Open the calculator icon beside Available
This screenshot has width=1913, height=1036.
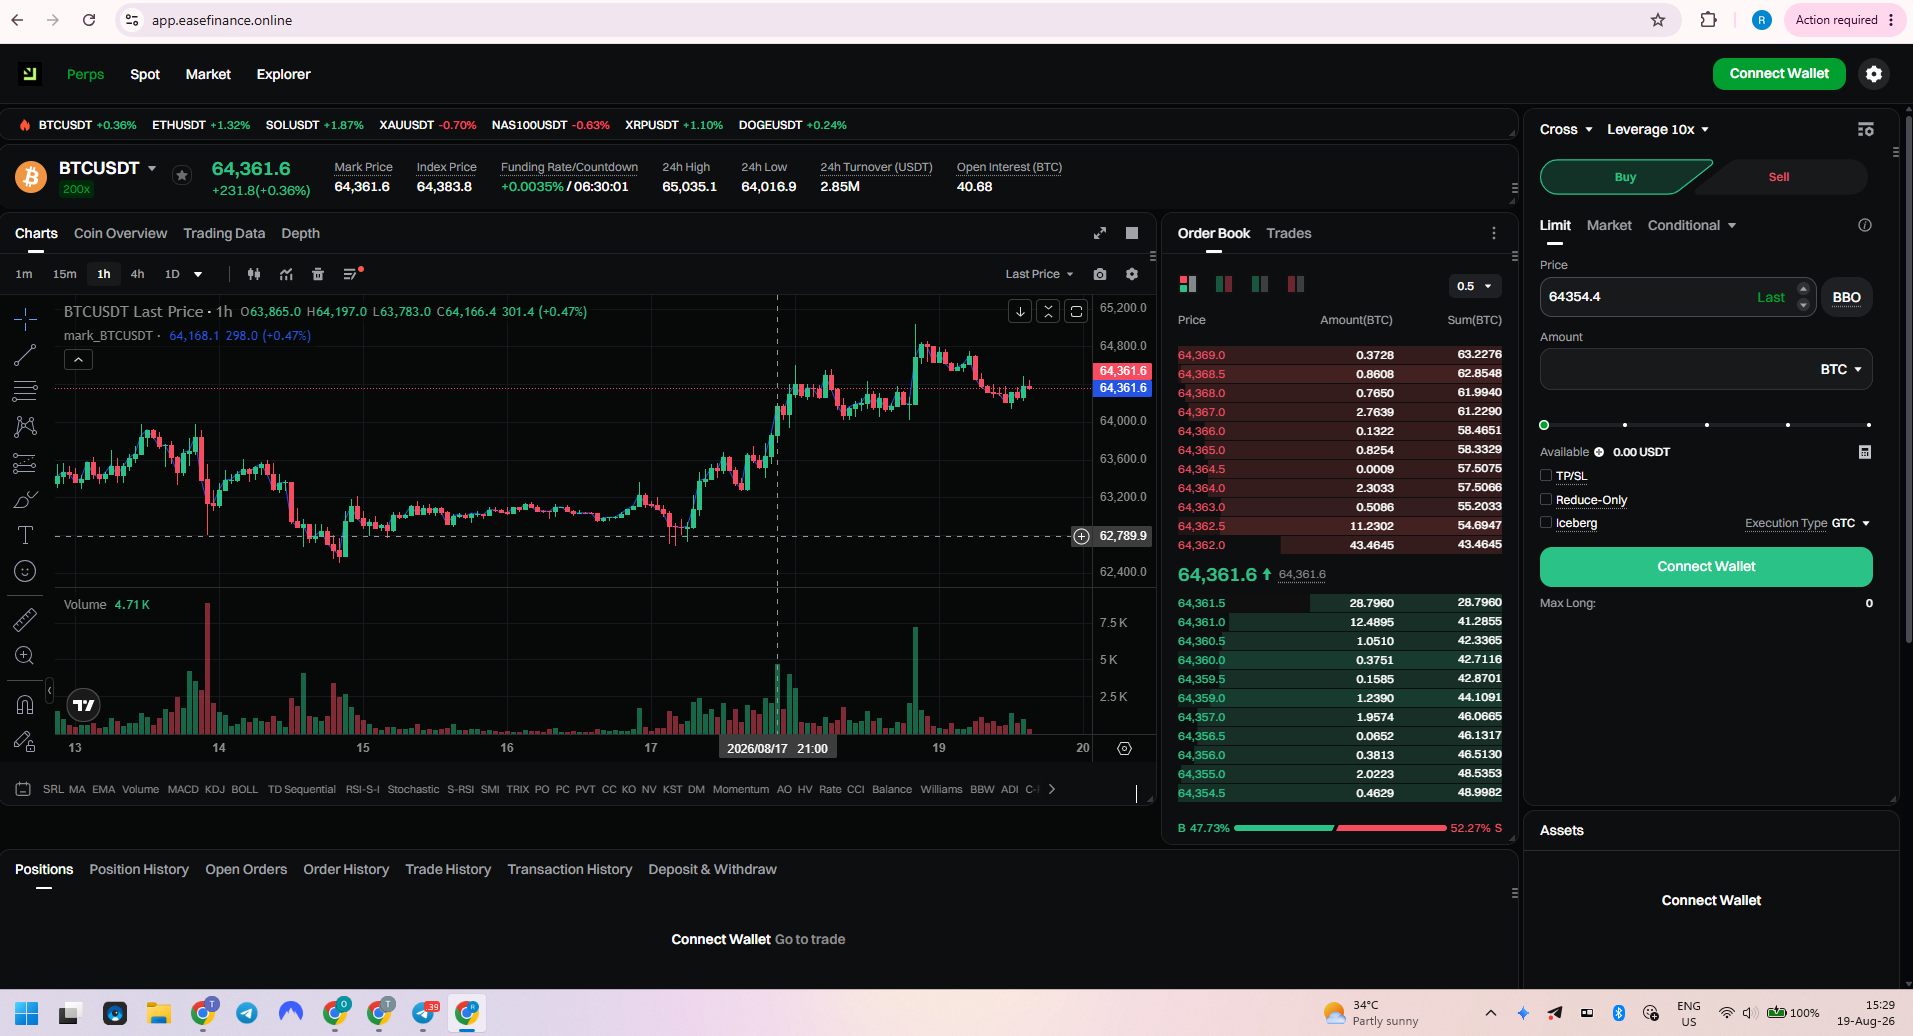[1865, 452]
